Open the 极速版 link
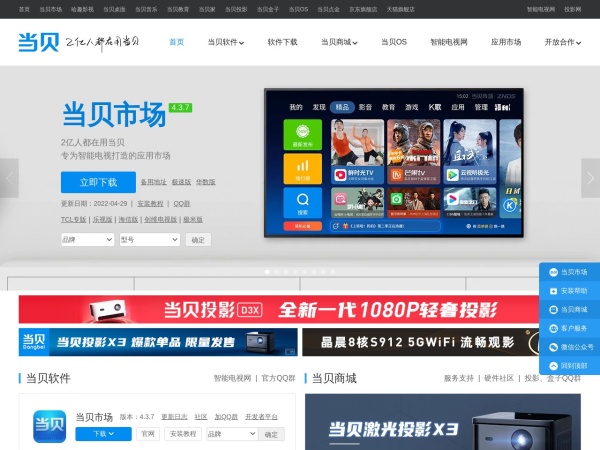Viewport: 600px width, 450px height. [181, 182]
